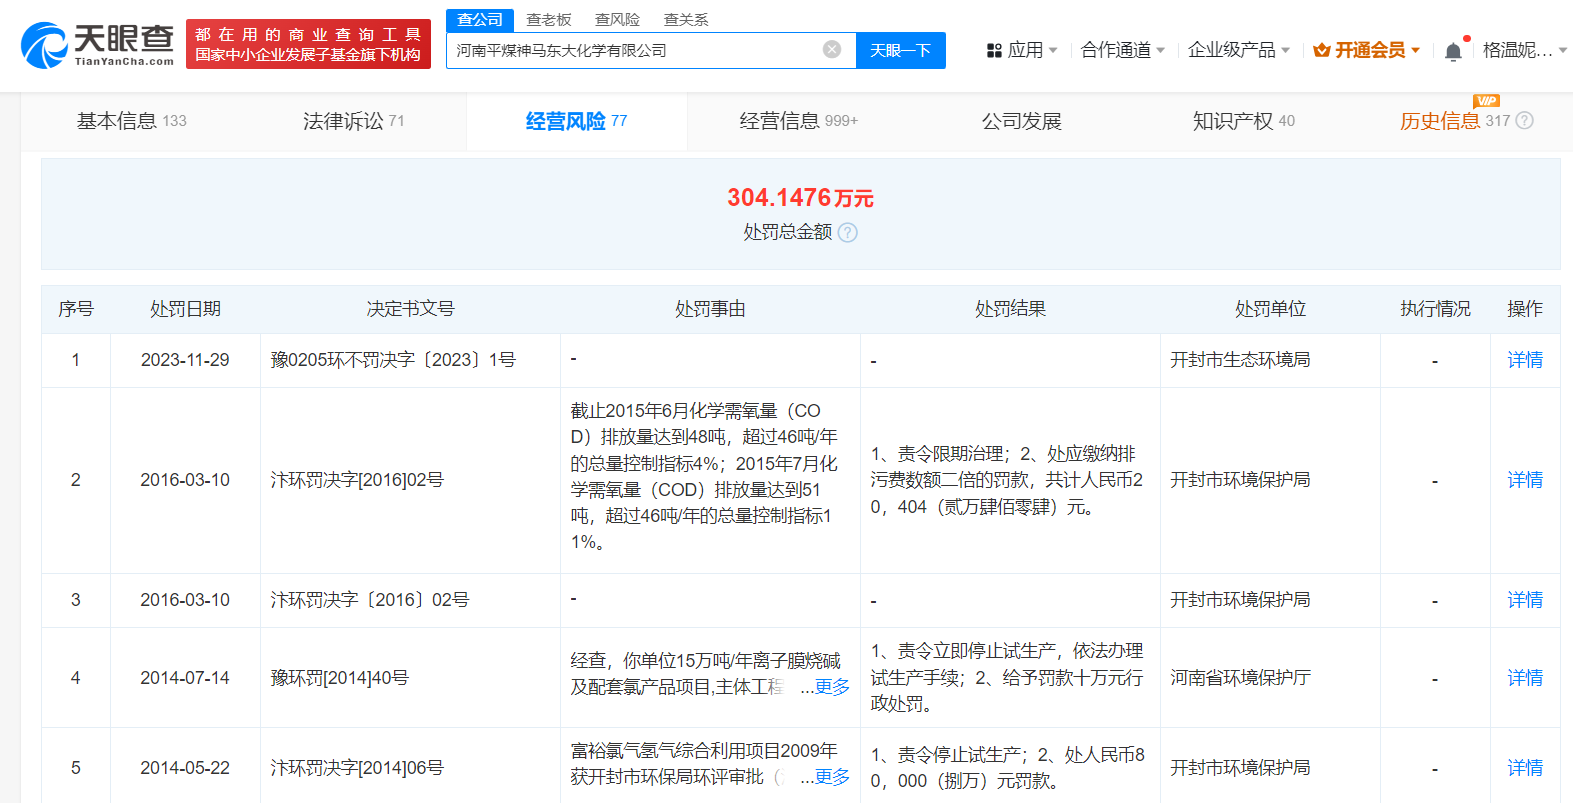The width and height of the screenshot is (1573, 803).
Task: Switch to the 公司发展 tab
Action: (x=1021, y=121)
